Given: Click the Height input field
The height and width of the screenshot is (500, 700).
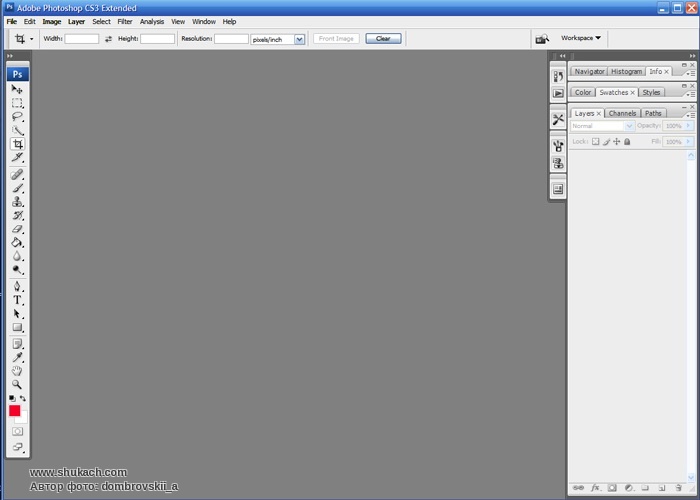Looking at the screenshot, I should 157,39.
